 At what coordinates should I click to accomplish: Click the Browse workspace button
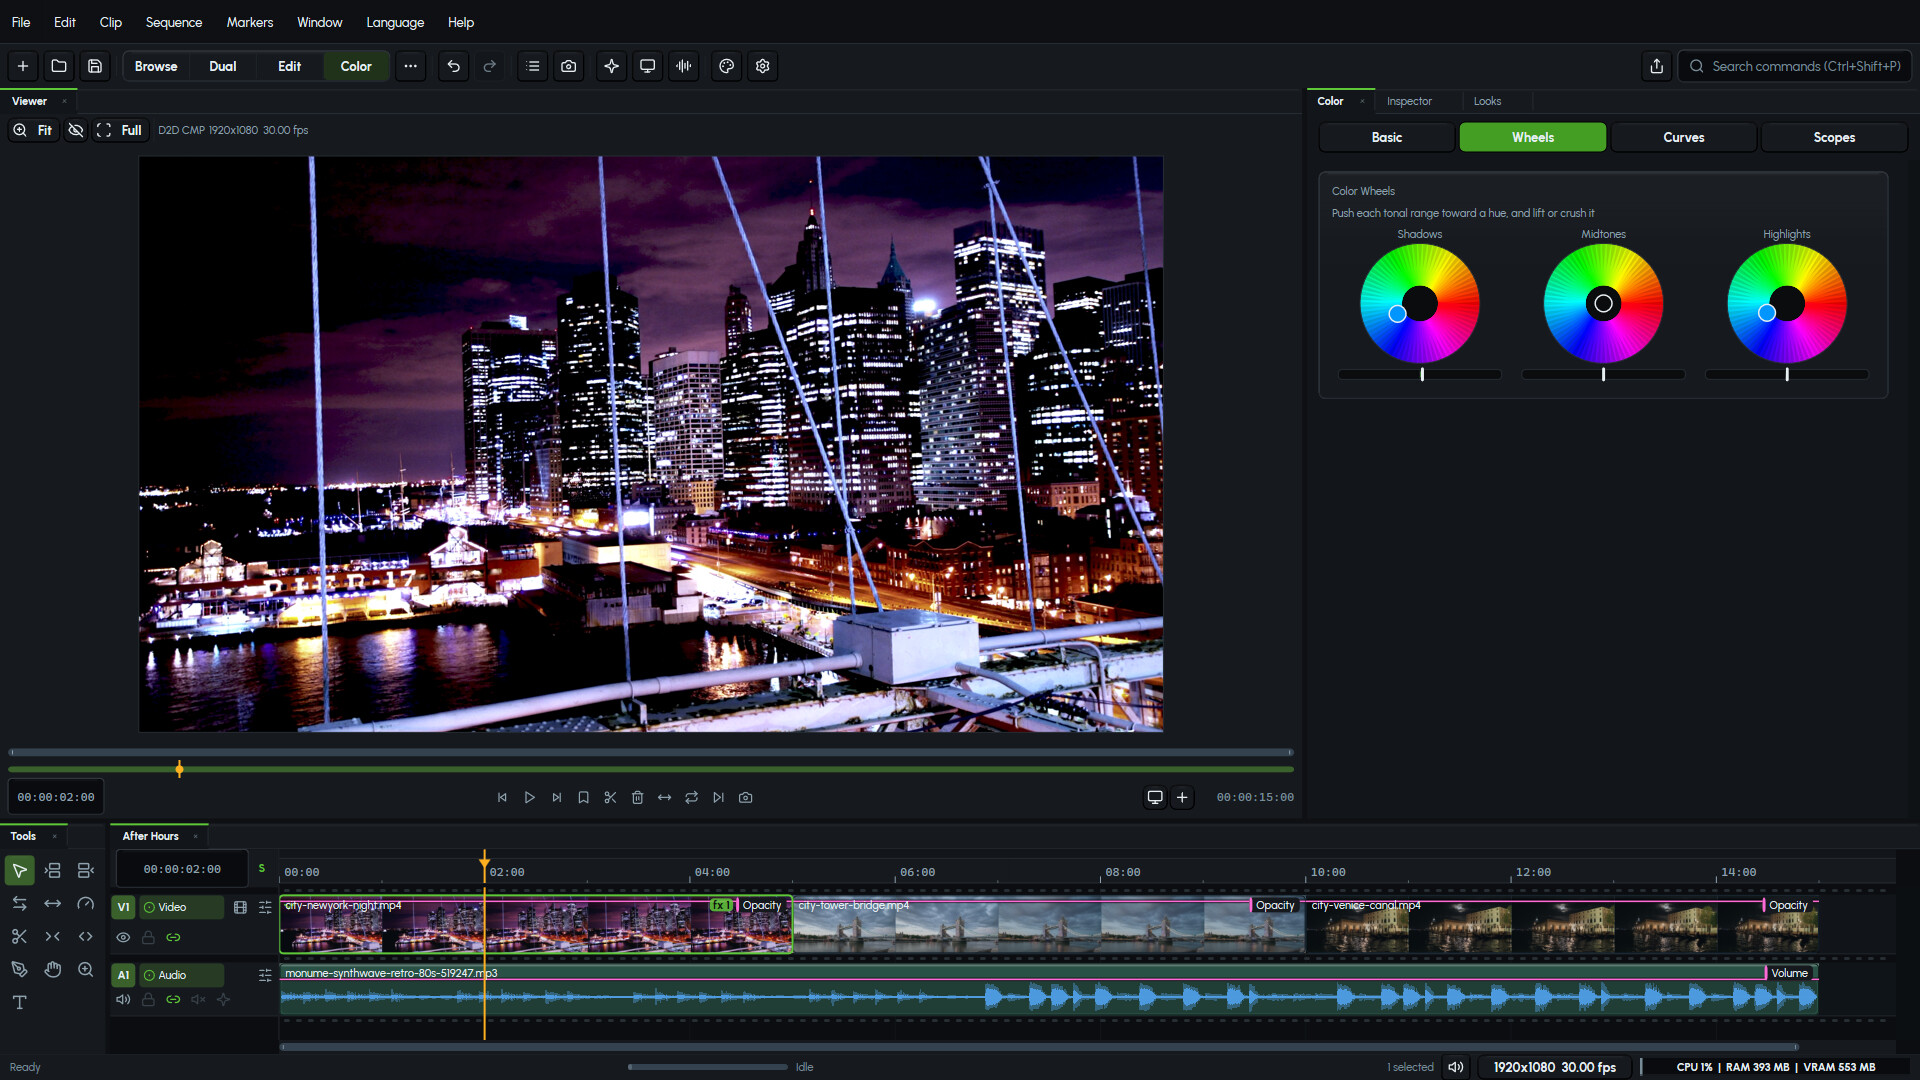pos(156,66)
